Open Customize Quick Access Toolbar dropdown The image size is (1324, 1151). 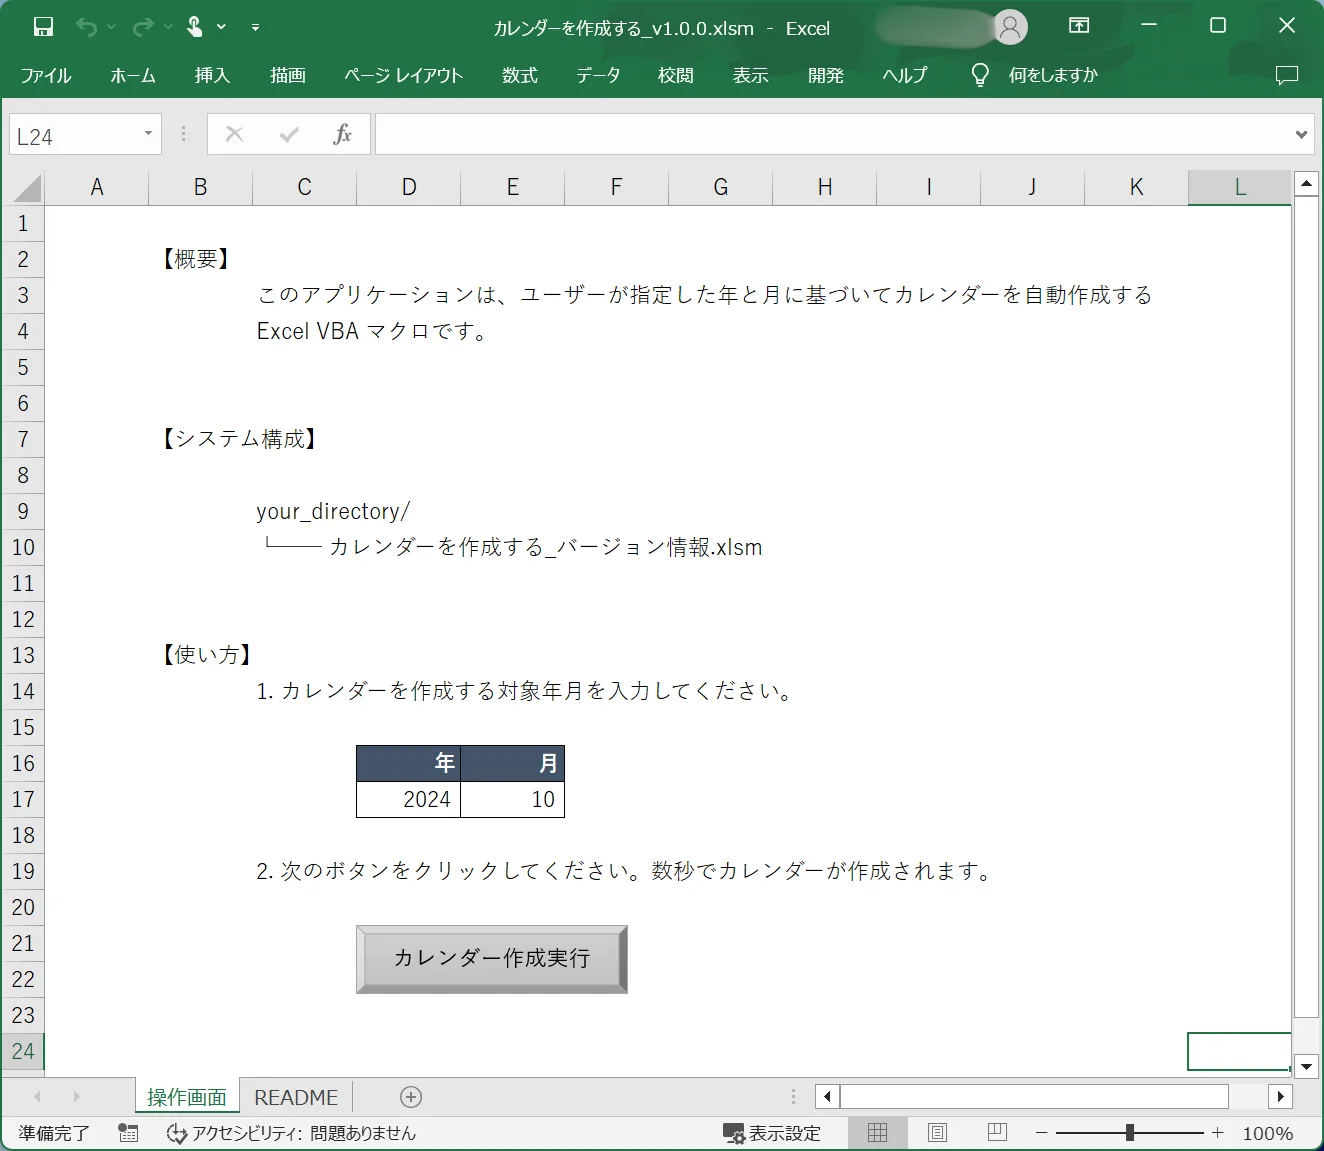tap(256, 28)
